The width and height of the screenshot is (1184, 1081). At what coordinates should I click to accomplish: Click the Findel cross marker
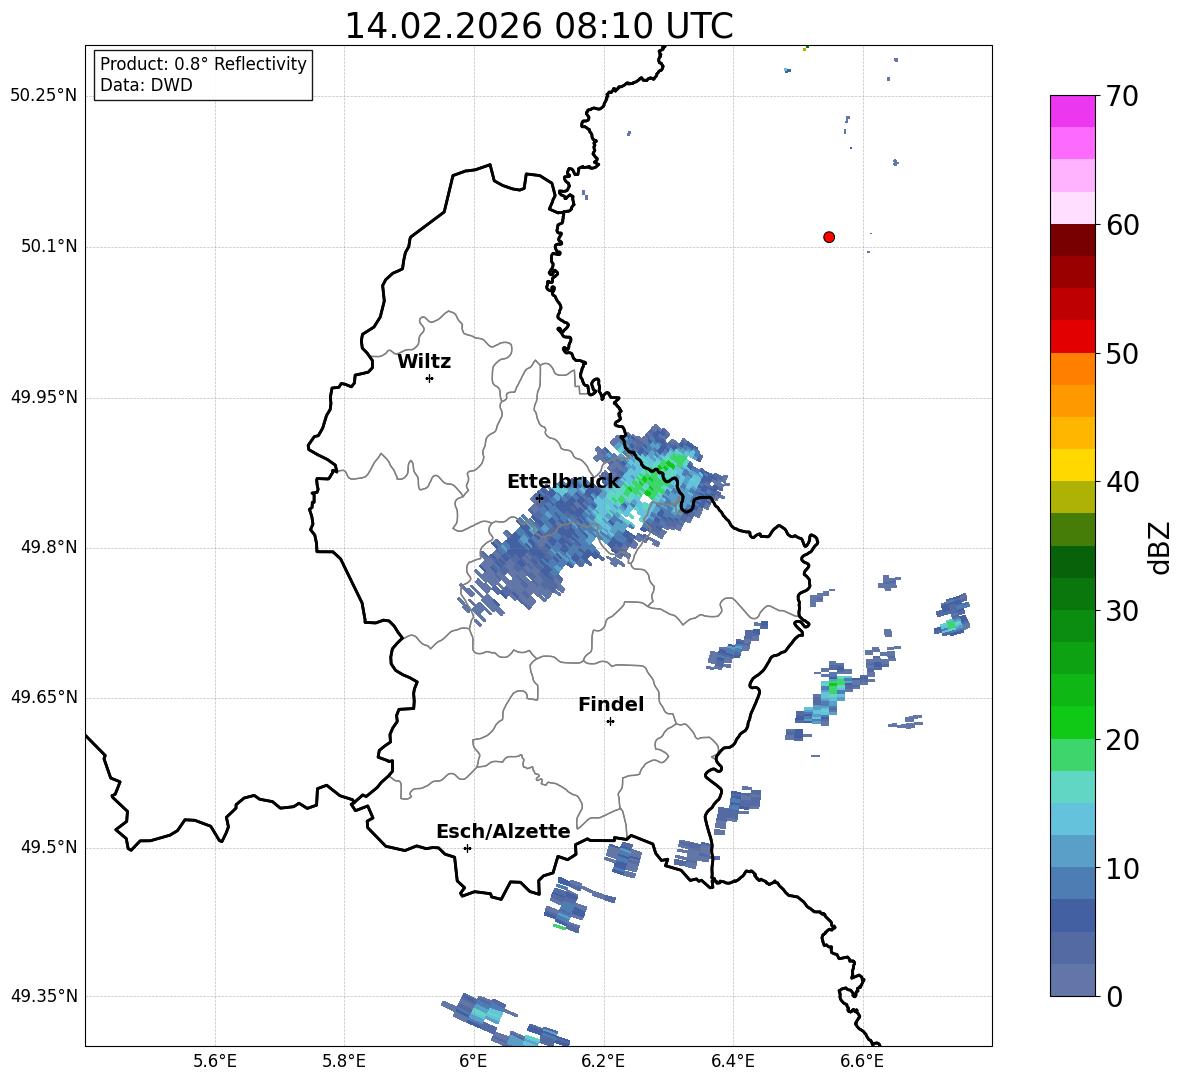[610, 722]
